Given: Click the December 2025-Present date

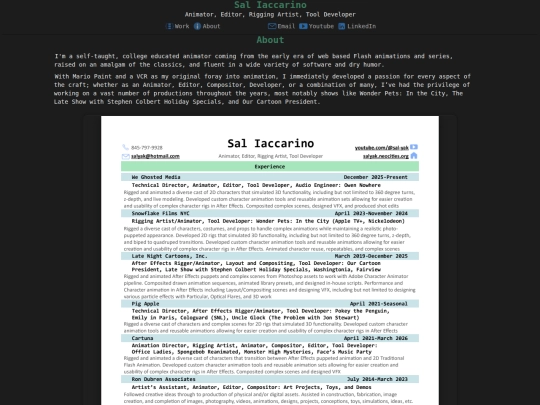Looking at the screenshot, I should [375, 177].
